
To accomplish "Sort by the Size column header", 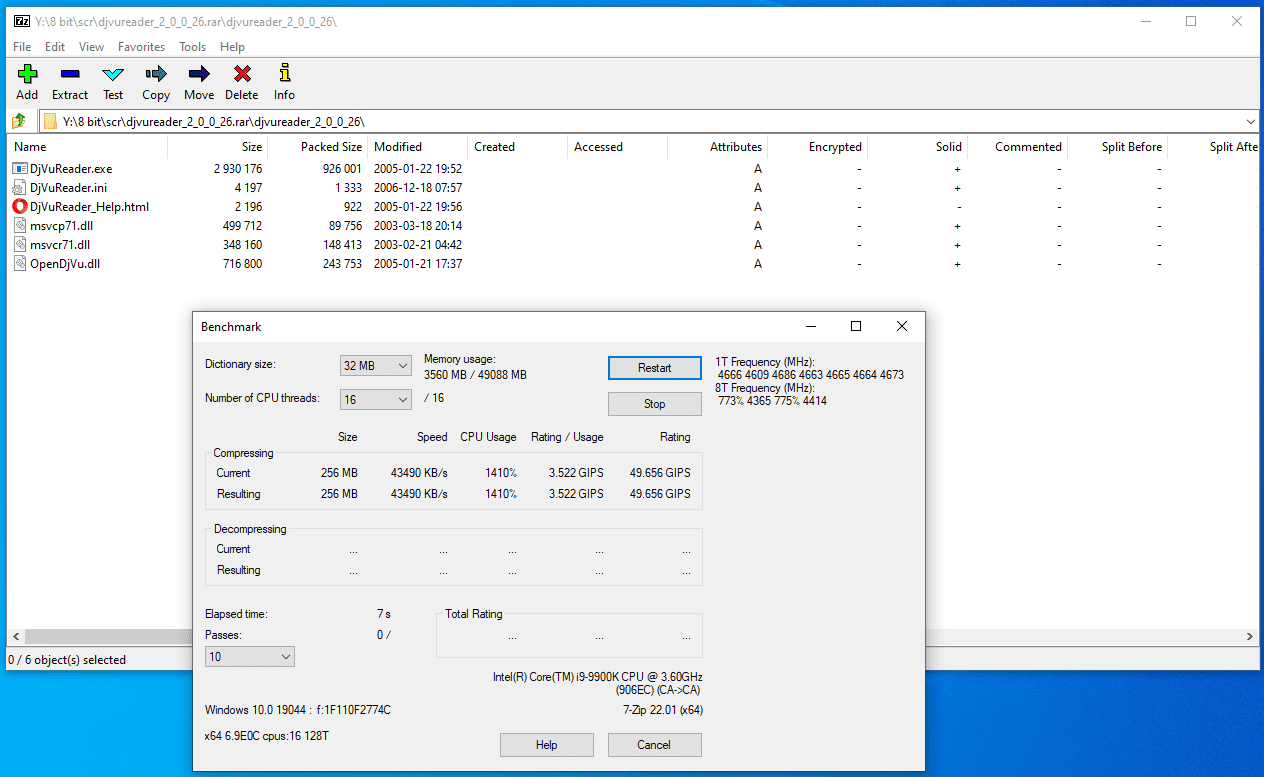I will (217, 147).
